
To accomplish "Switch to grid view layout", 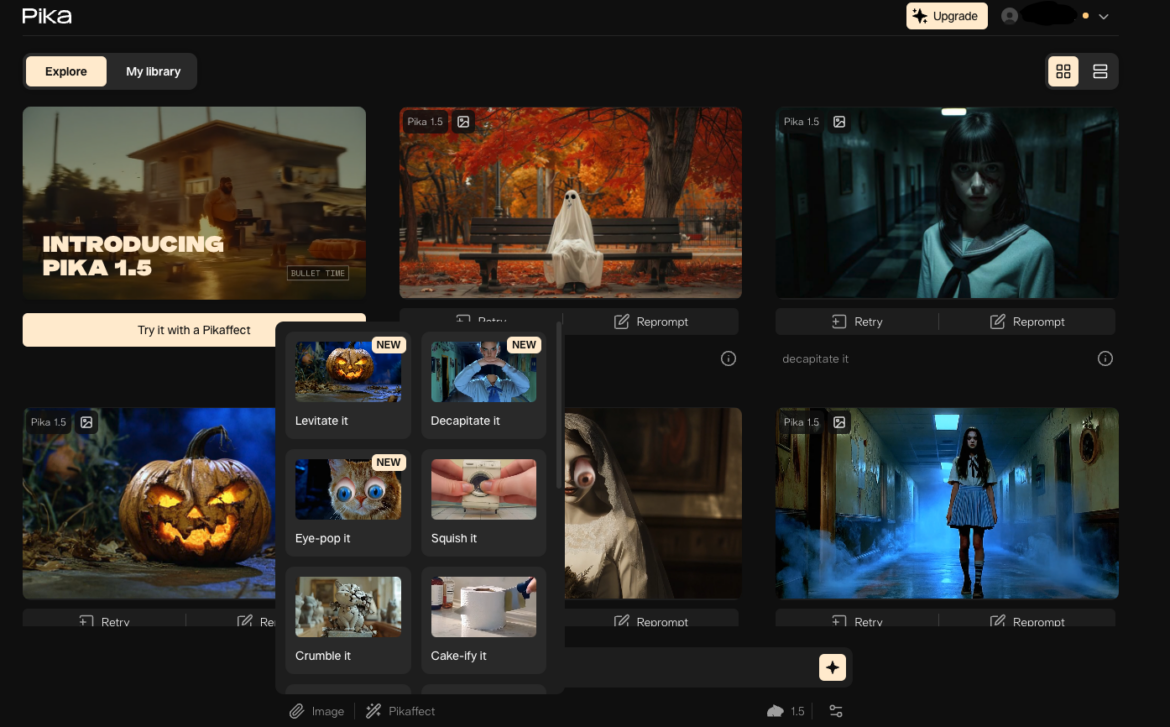I will [1063, 71].
